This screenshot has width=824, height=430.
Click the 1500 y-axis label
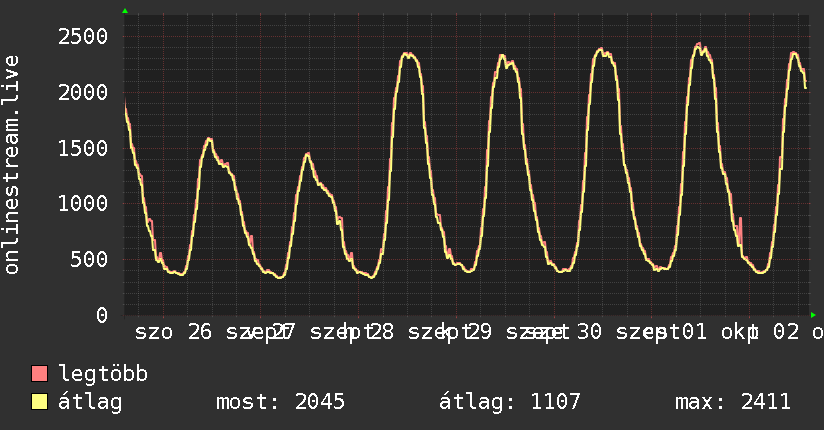[83, 148]
